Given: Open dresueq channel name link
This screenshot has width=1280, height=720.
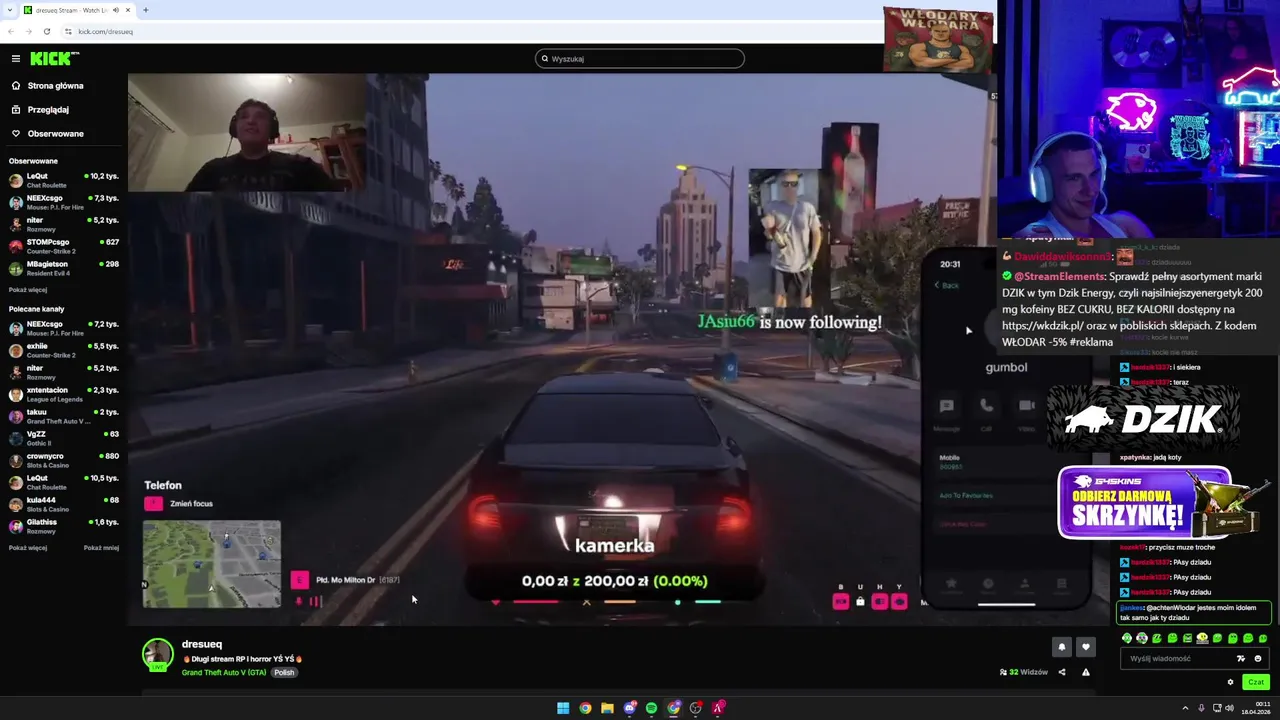Looking at the screenshot, I should (x=202, y=644).
